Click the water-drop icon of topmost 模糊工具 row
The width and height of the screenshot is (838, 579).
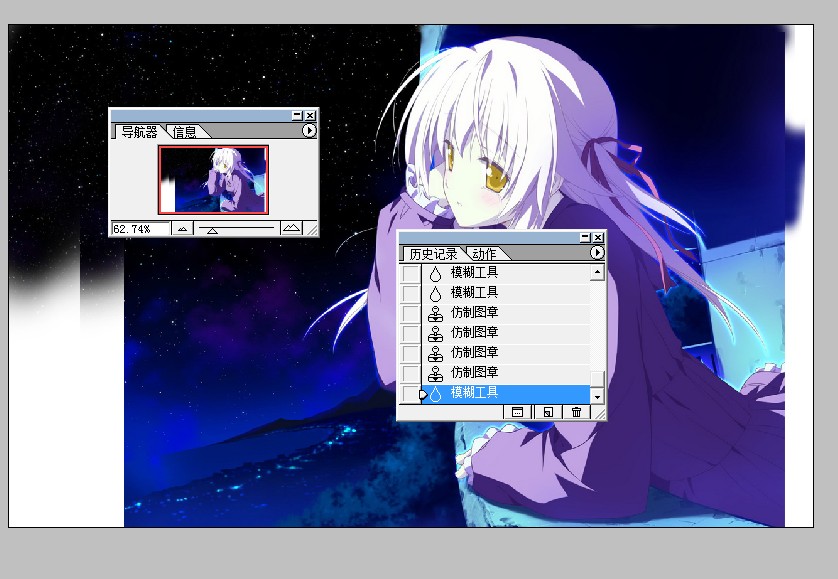pos(436,273)
